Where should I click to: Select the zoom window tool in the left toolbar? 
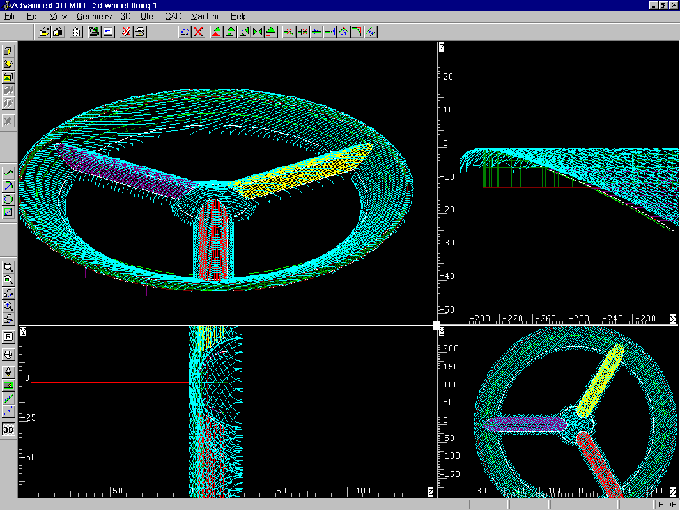tap(8, 266)
